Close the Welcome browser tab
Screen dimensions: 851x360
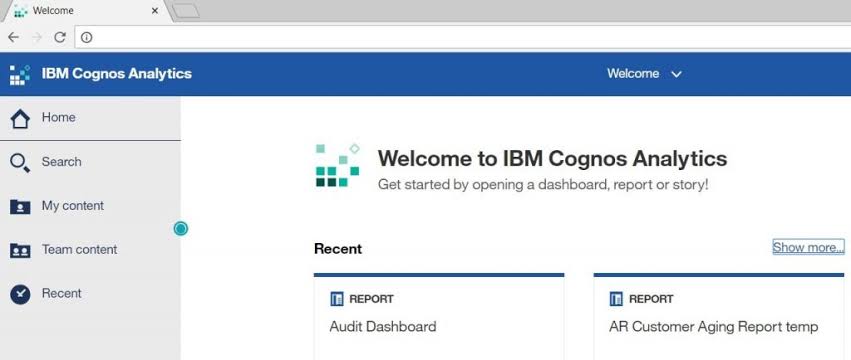(x=155, y=11)
